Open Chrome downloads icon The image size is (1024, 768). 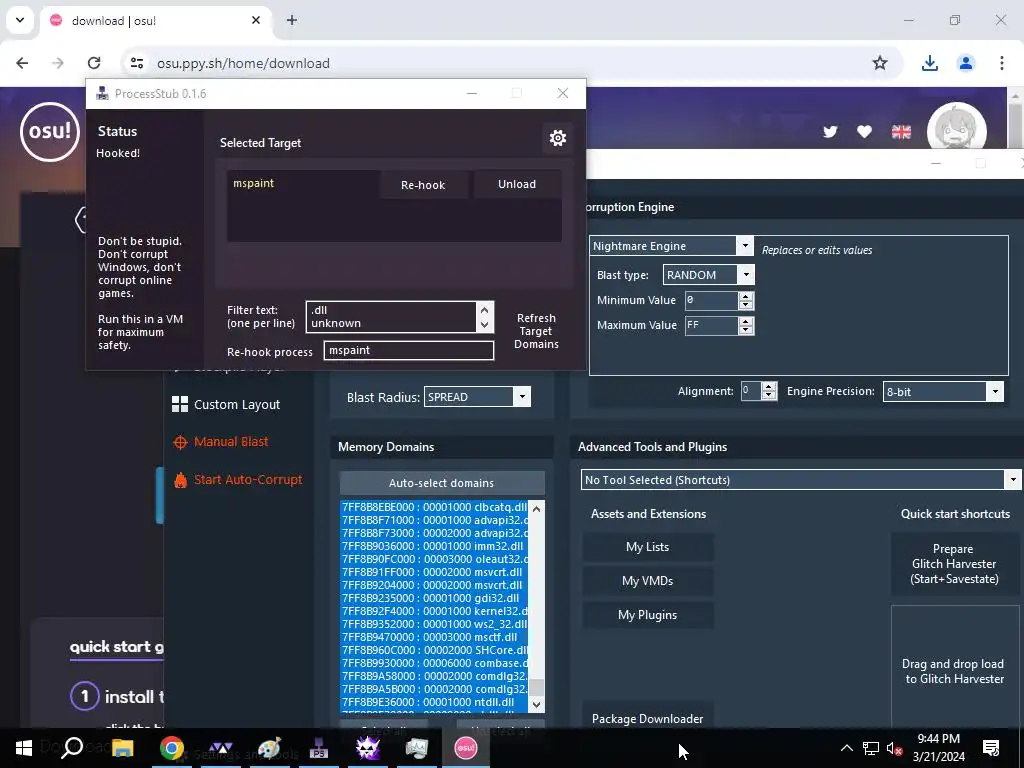929,63
